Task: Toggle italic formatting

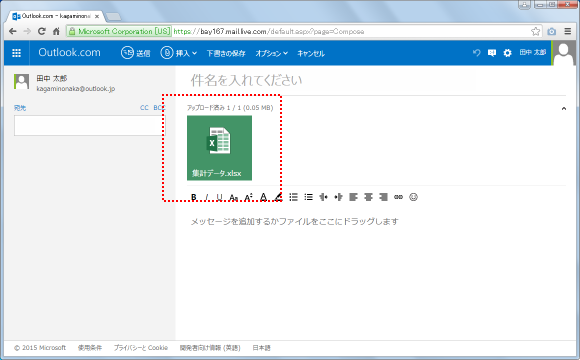Action: click(x=207, y=197)
